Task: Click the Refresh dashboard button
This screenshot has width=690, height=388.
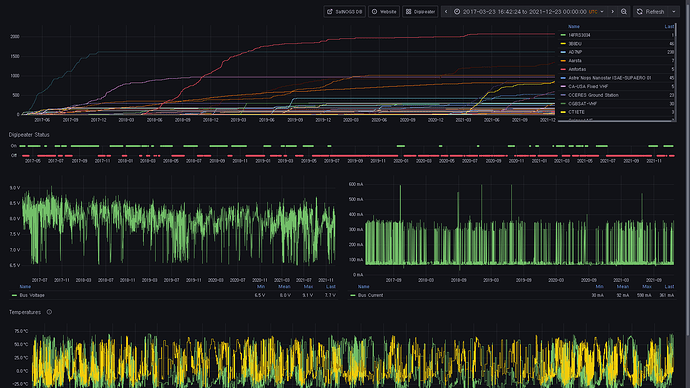Action: (x=650, y=12)
